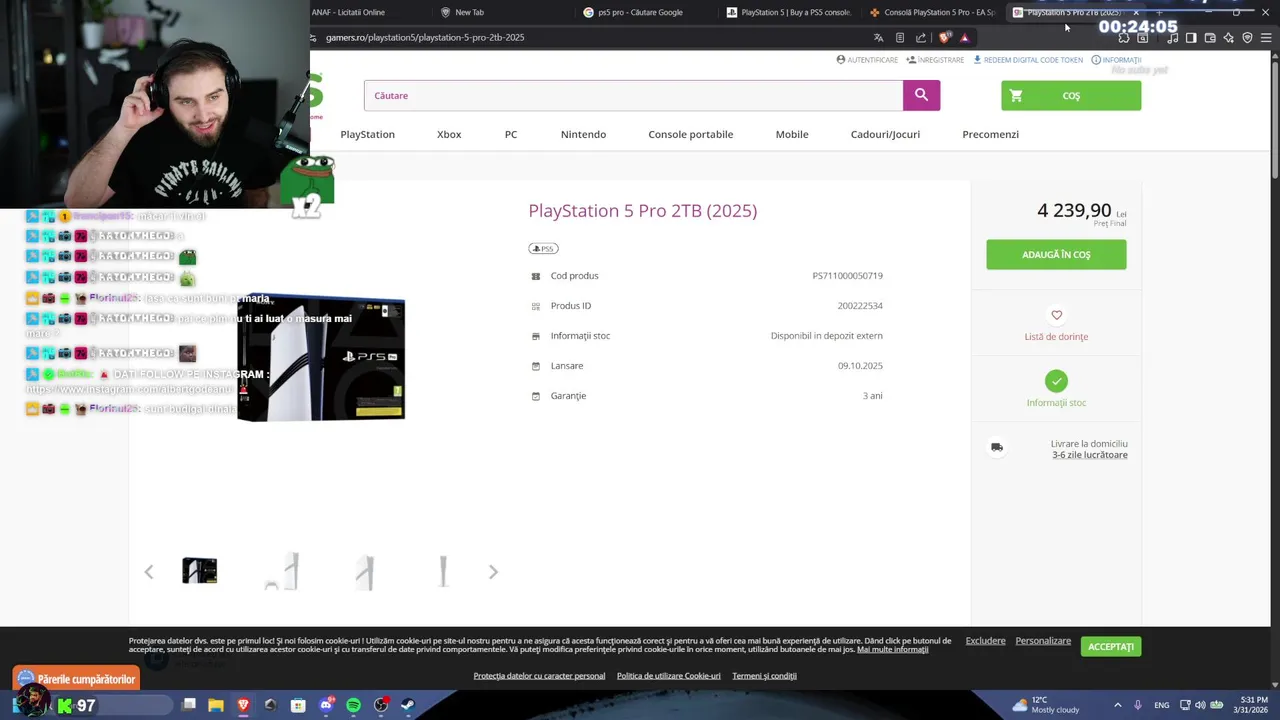Select the second product gallery thumbnail
The width and height of the screenshot is (1280, 720).
tap(282, 571)
